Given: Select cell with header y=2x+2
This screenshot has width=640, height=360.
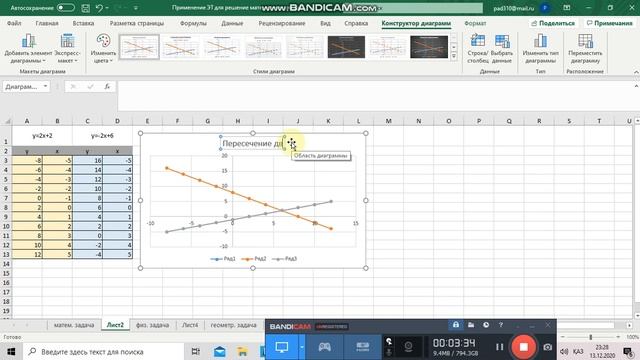Looking at the screenshot, I should [x=42, y=136].
